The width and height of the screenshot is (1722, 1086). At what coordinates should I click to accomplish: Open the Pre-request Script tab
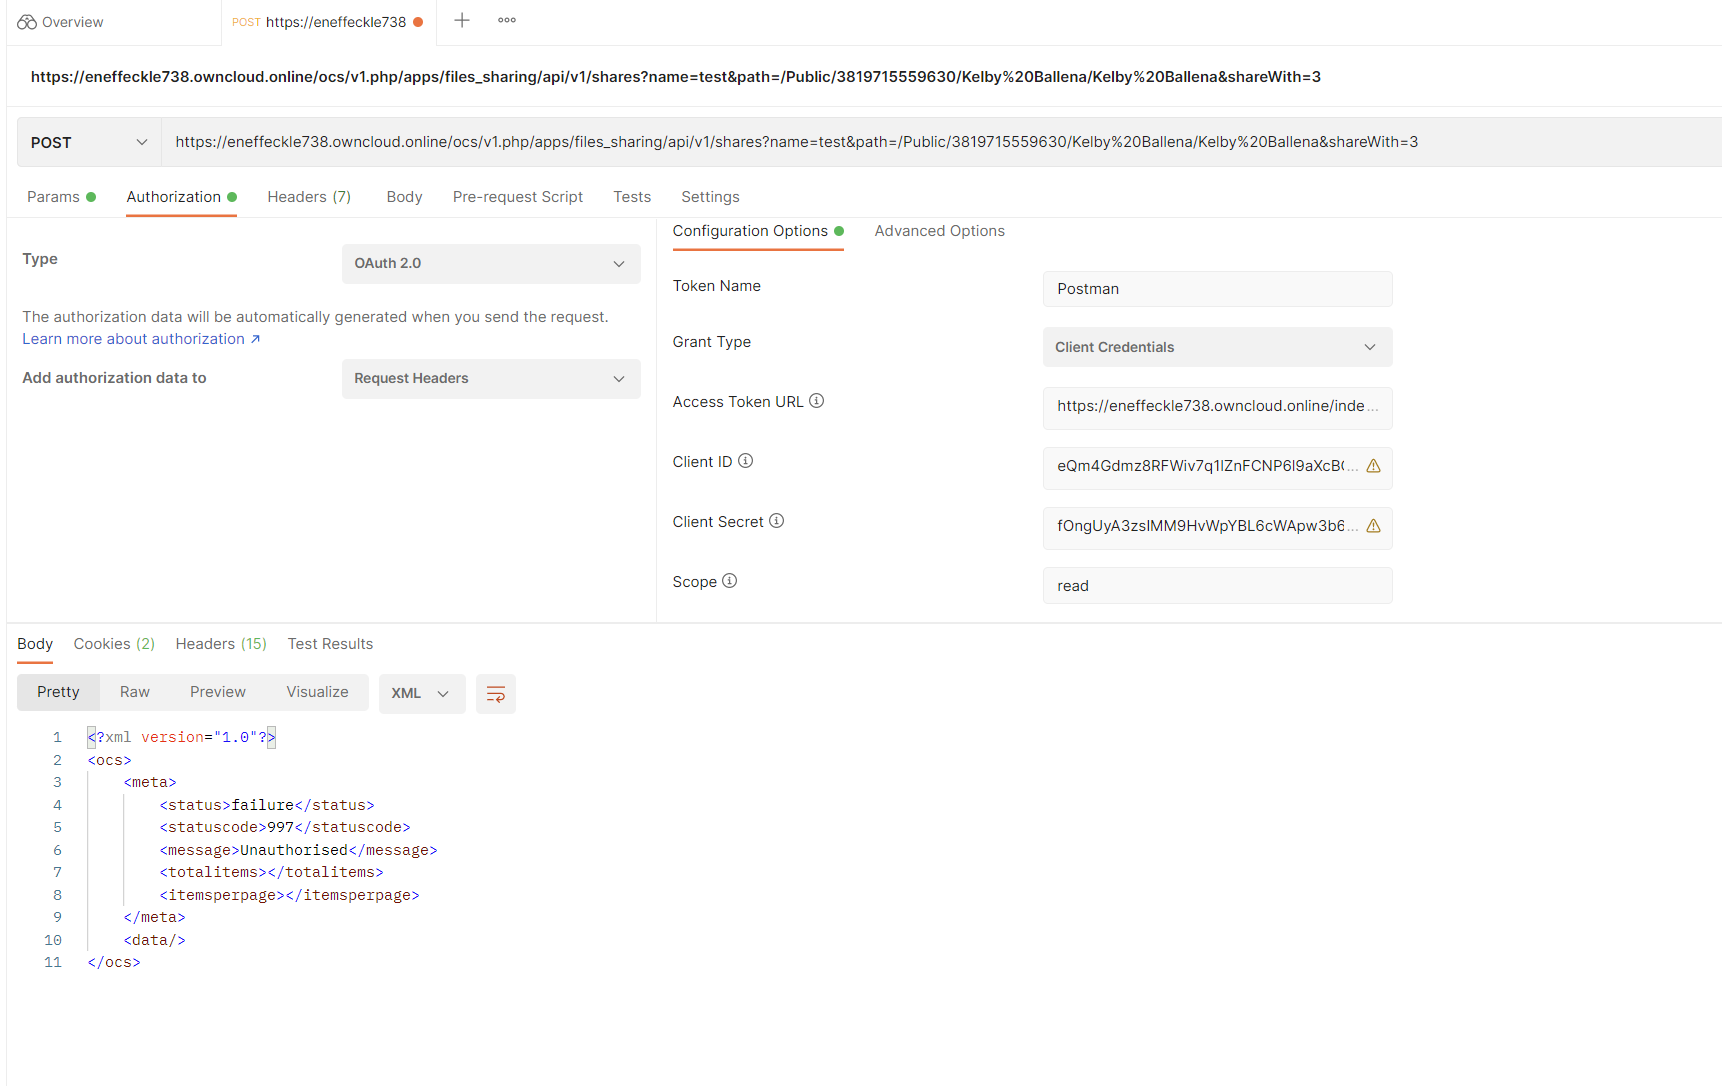click(x=517, y=197)
